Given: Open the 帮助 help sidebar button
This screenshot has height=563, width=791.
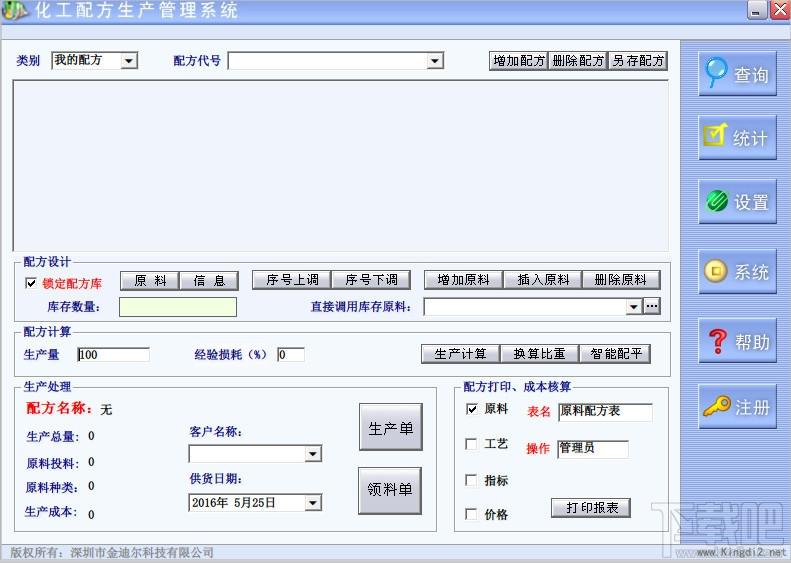Looking at the screenshot, I should pyautogui.click(x=737, y=341).
